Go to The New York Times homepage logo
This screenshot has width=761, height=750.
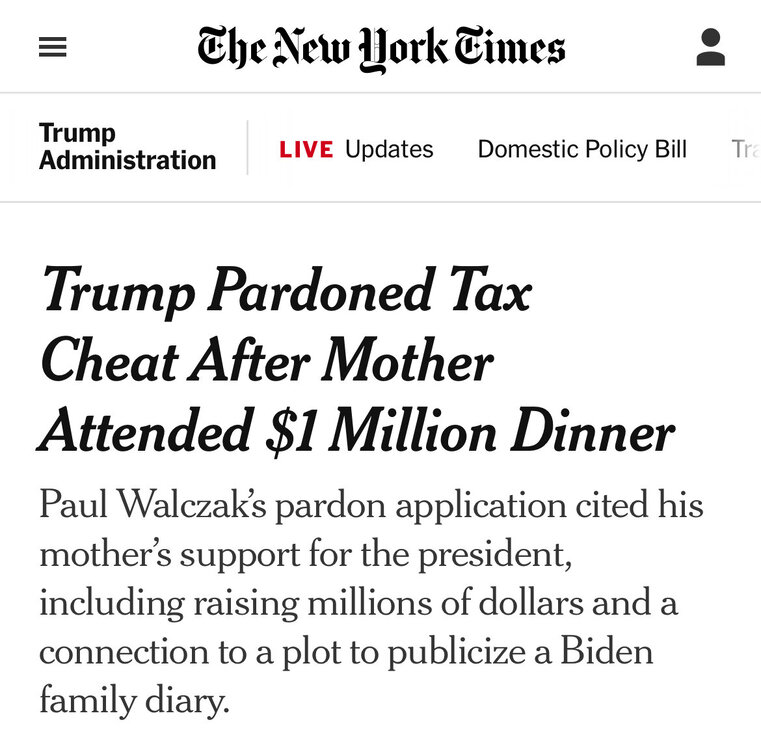[x=381, y=47]
